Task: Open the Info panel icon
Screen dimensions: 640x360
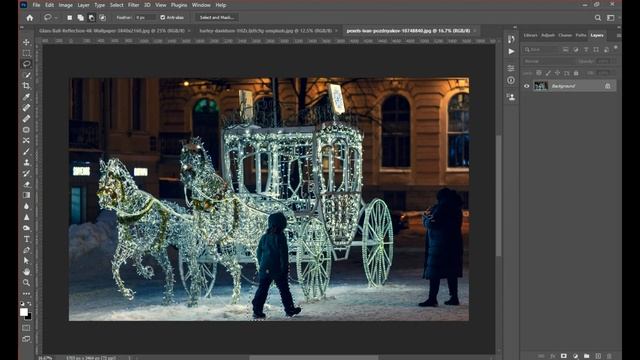Action: (511, 80)
